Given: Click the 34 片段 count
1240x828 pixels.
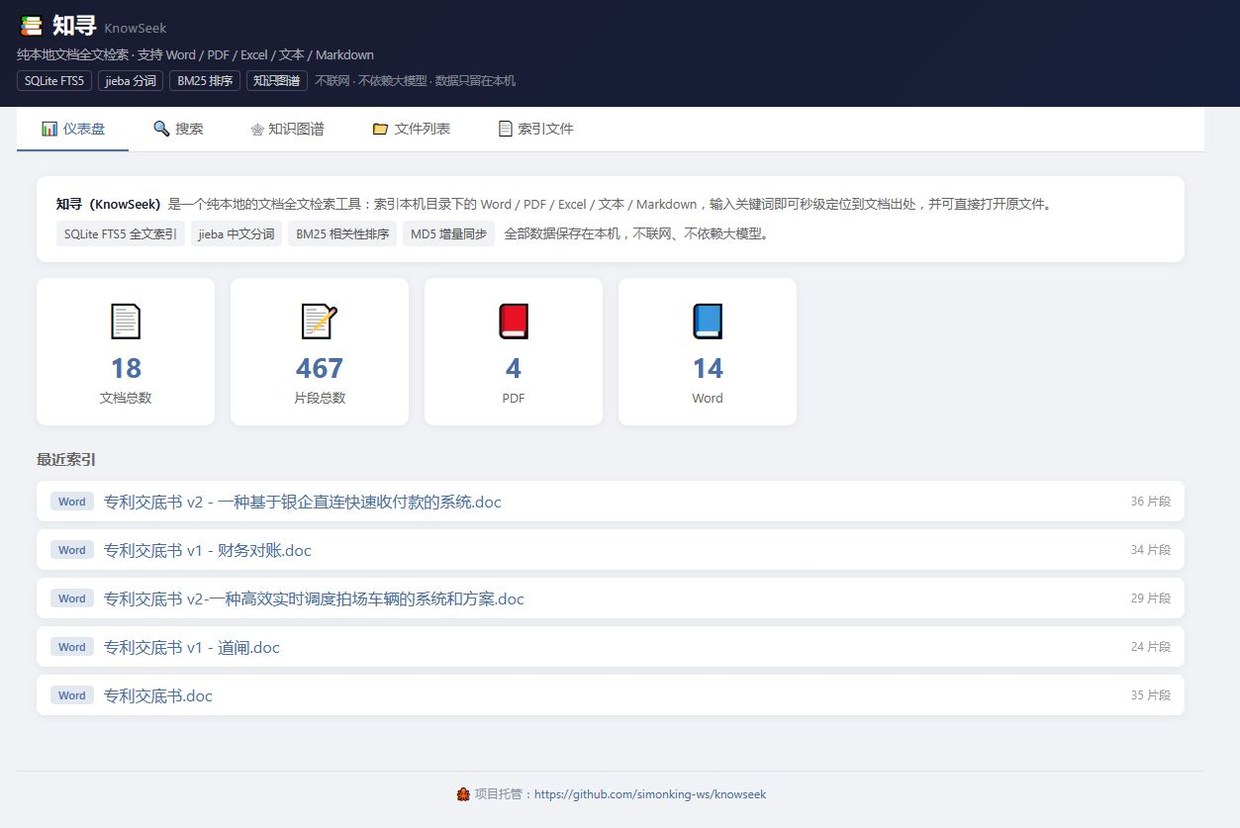Looking at the screenshot, I should [1151, 550].
